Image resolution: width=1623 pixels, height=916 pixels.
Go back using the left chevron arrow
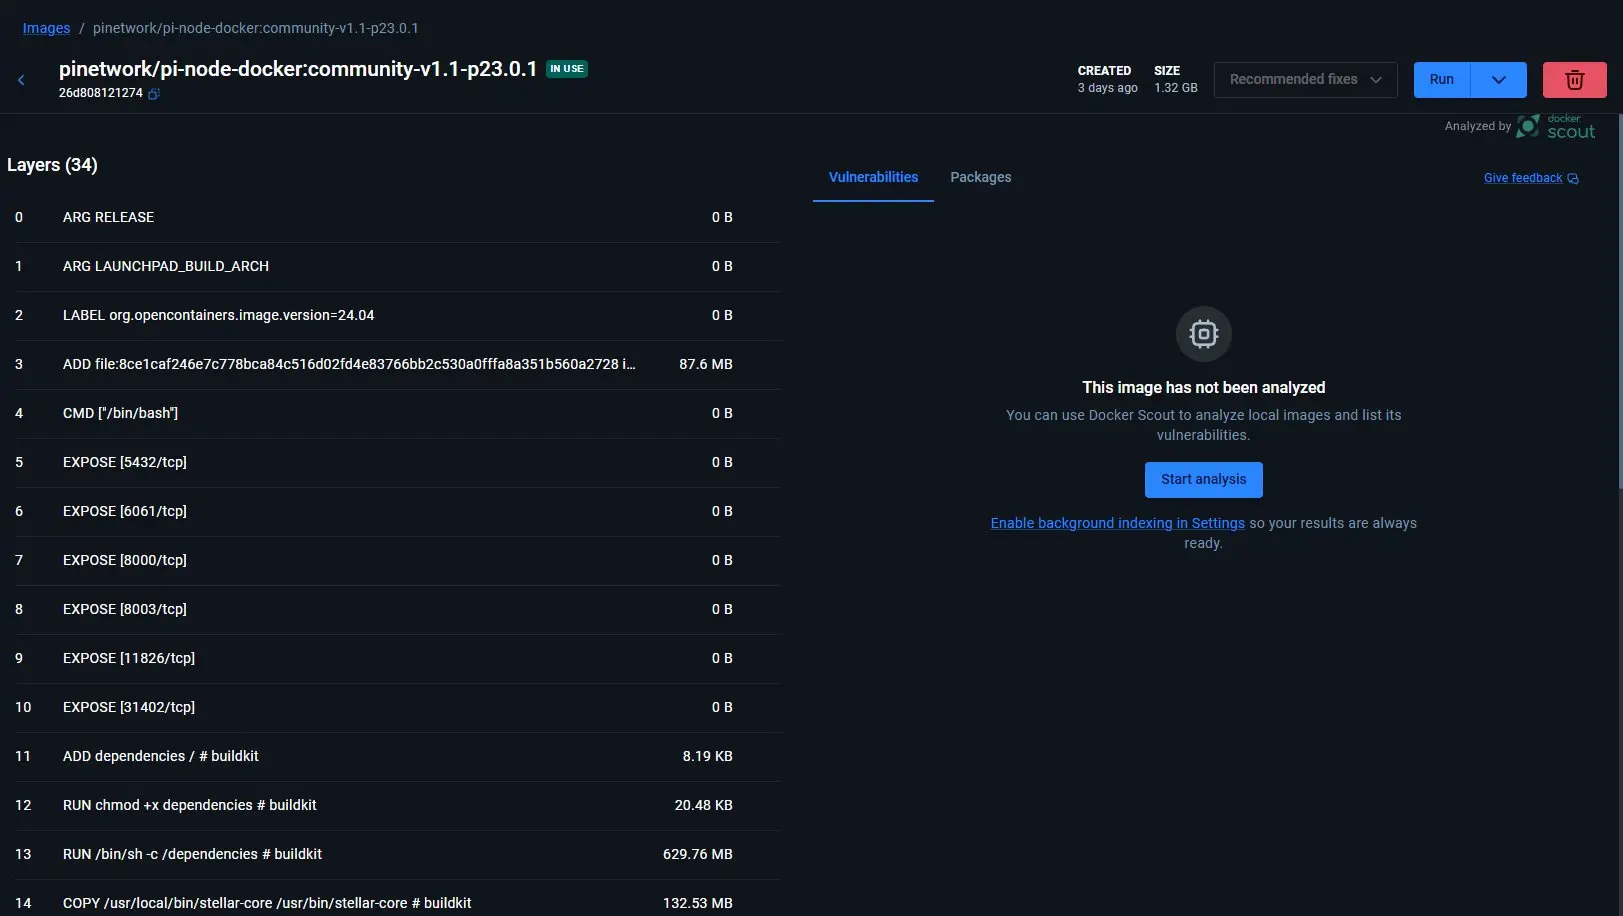coord(21,80)
